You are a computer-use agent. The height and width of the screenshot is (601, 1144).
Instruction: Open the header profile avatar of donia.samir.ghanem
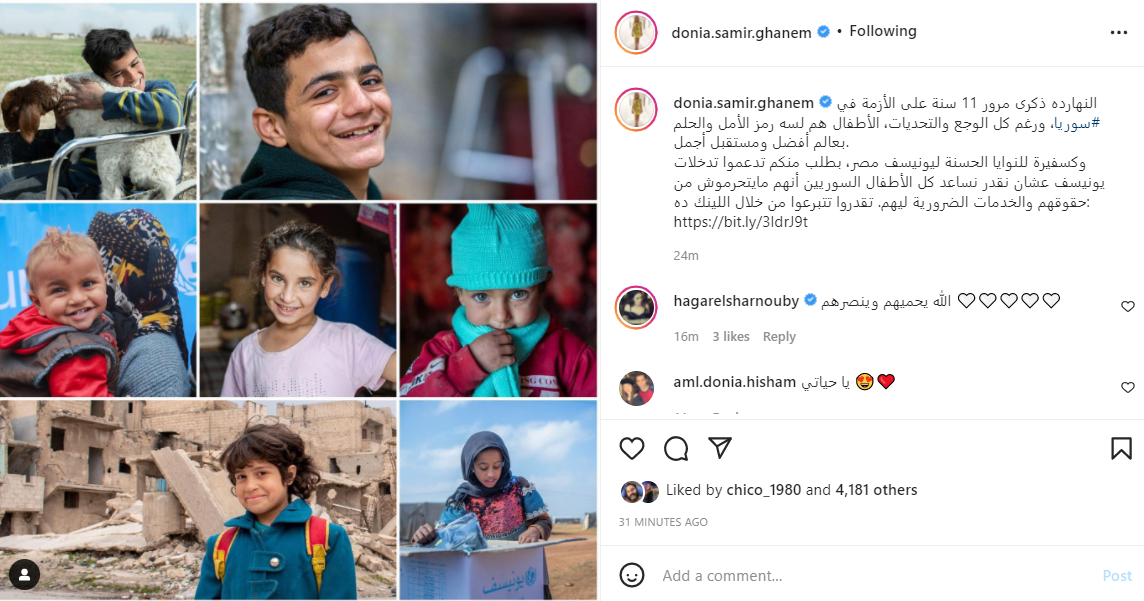click(636, 32)
